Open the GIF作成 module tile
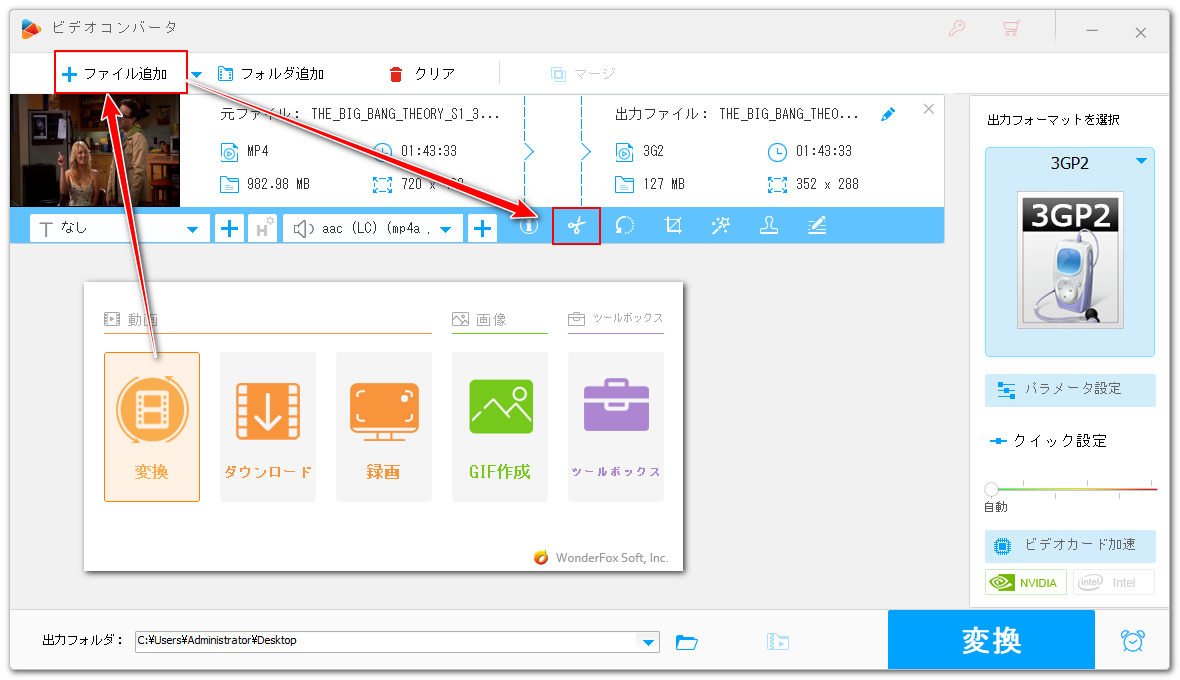This screenshot has height=680, width=1180. (x=500, y=427)
